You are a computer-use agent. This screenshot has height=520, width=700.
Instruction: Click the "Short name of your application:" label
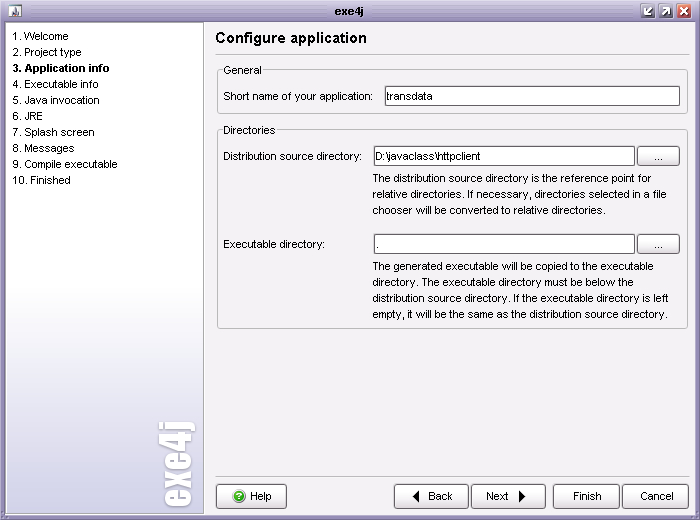point(298,96)
